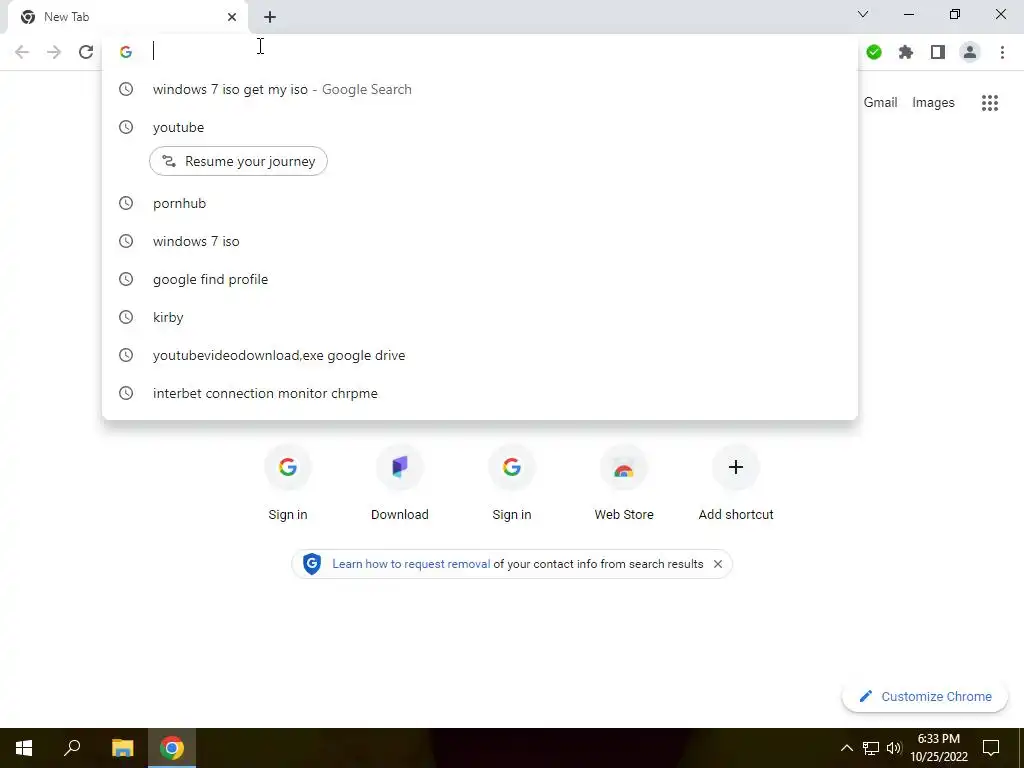
Task: Open the Sign in shortcut beside Web Store
Action: tap(512, 483)
